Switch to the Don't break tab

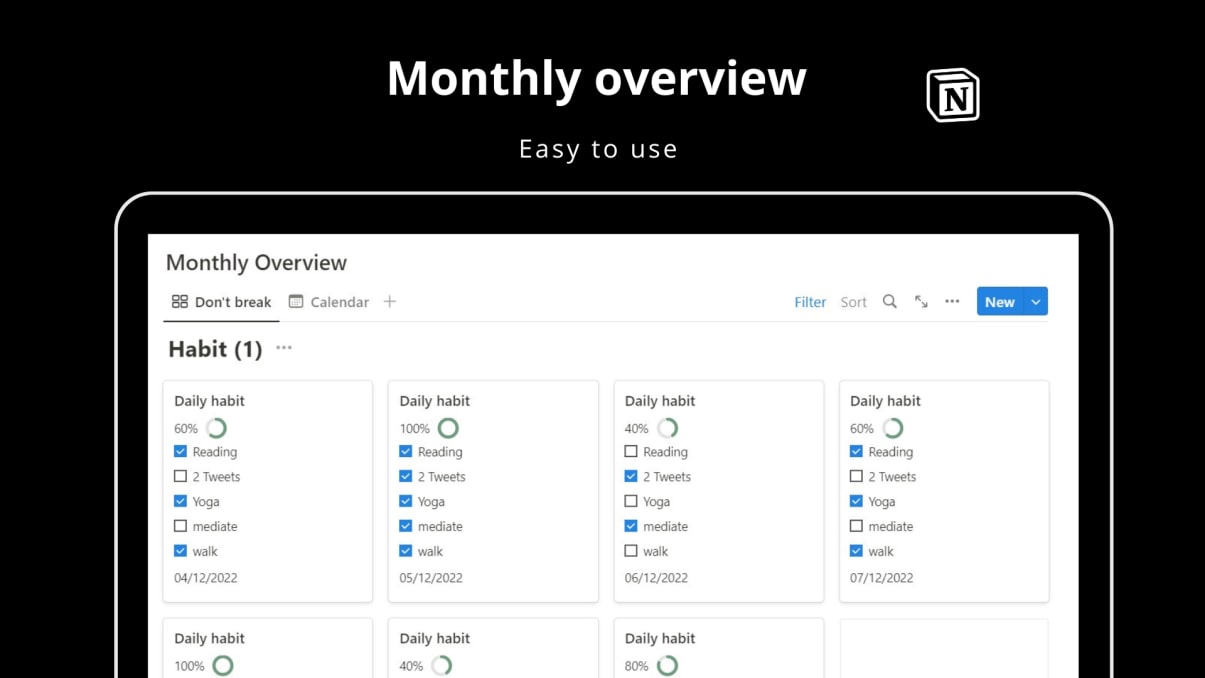221,302
